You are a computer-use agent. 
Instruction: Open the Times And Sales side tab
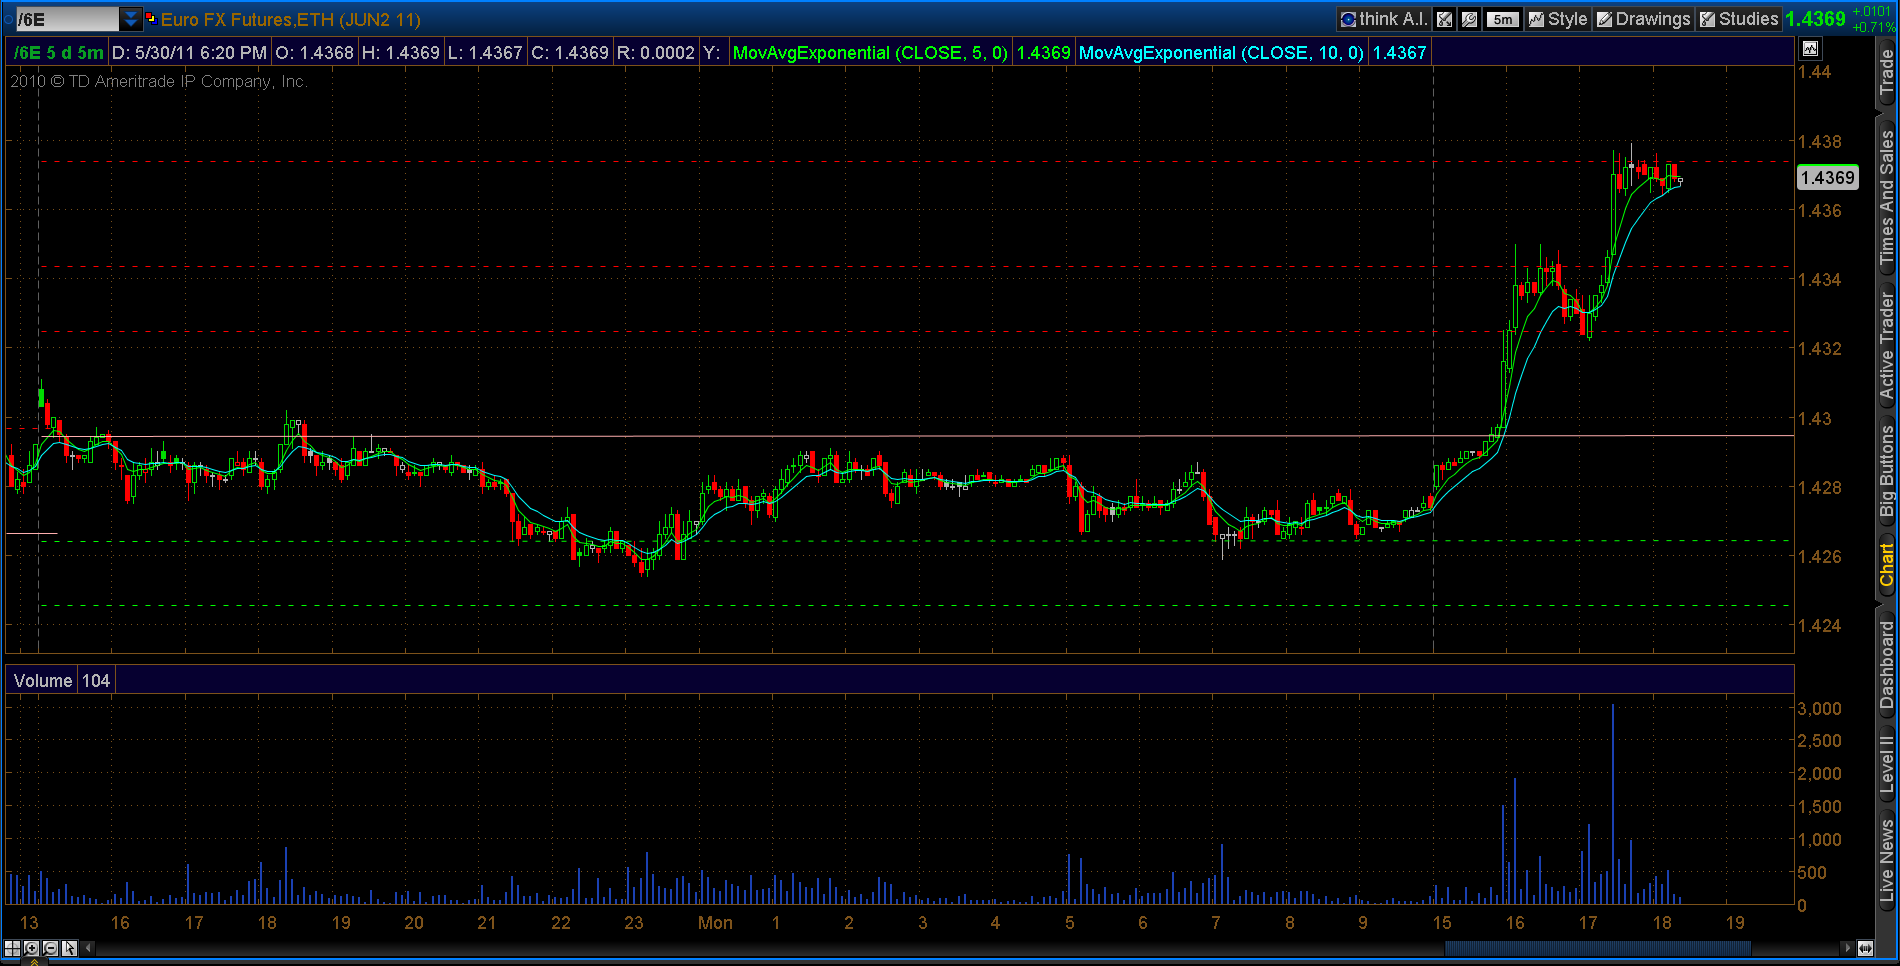click(1887, 196)
